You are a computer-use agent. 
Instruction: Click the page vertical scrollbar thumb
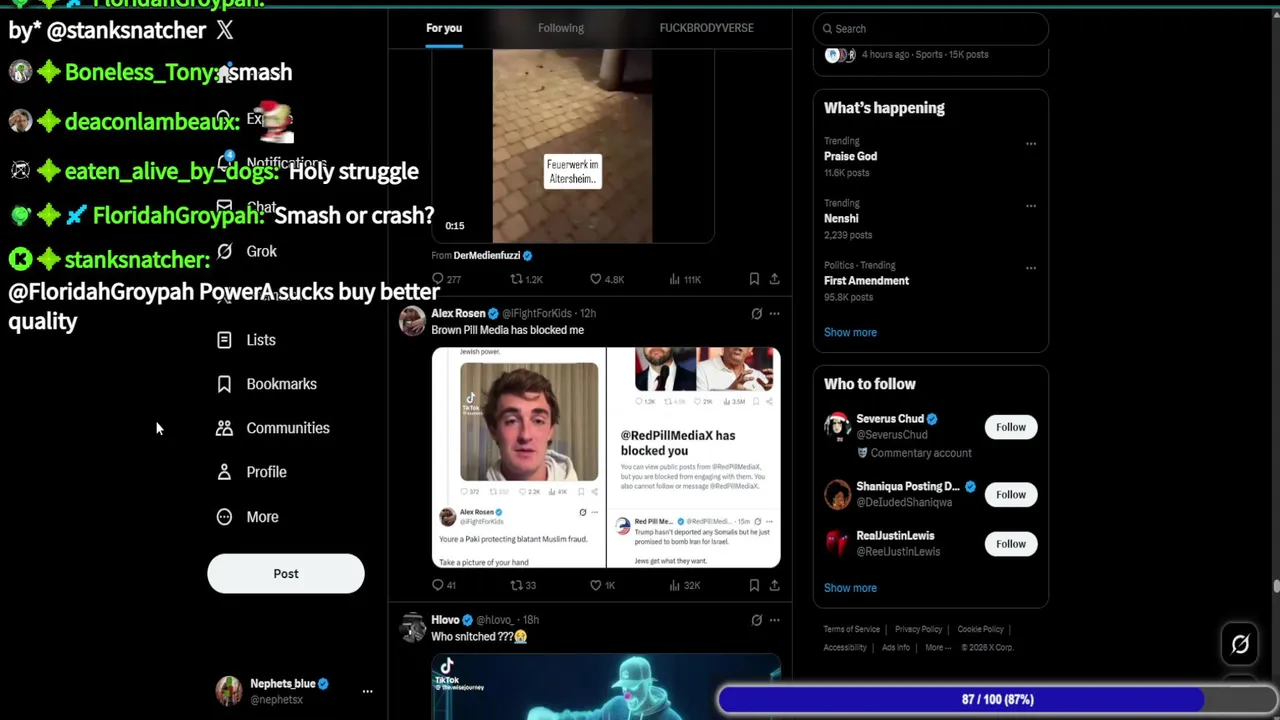(1275, 587)
